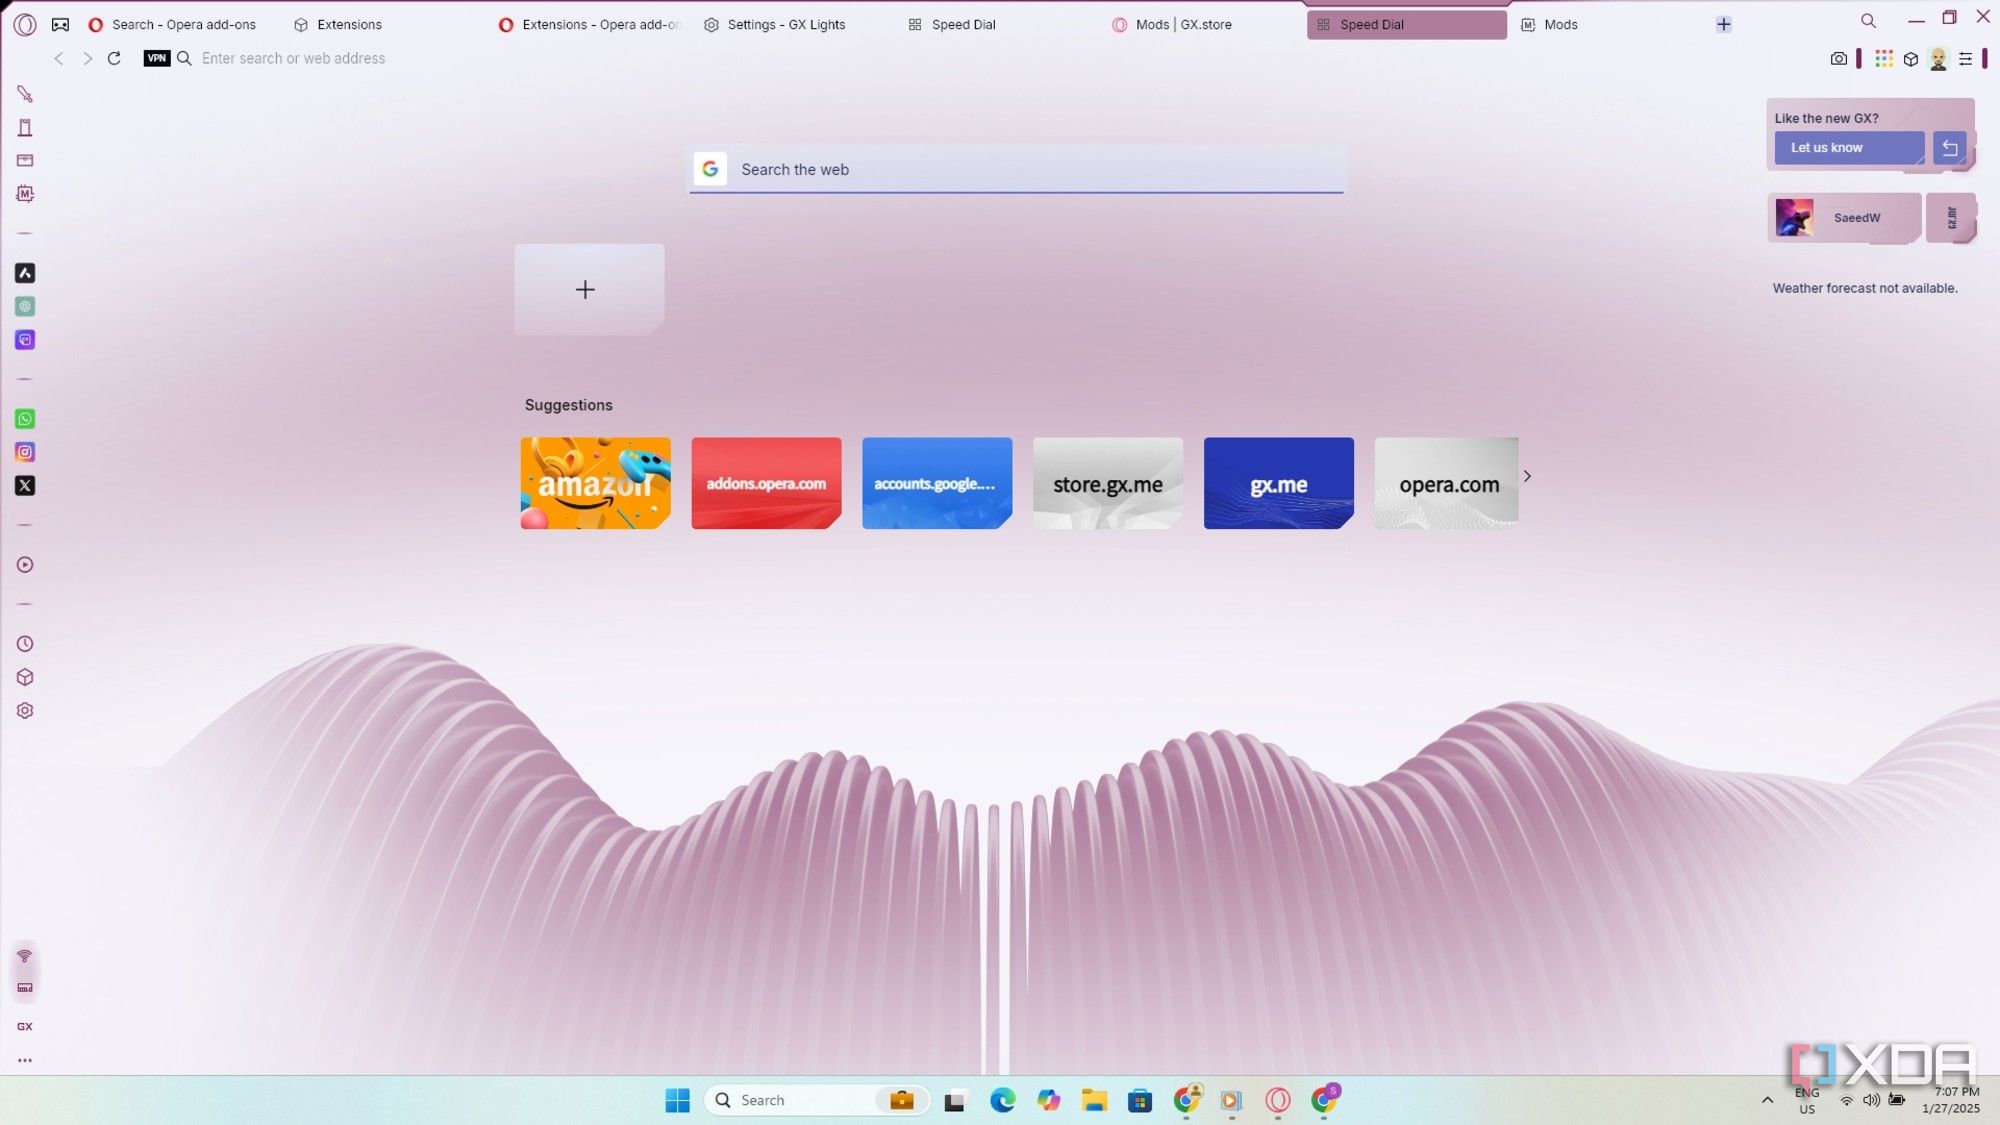Enable Wi-Fi panel at sidebar bottom
2000x1125 pixels.
coord(25,957)
